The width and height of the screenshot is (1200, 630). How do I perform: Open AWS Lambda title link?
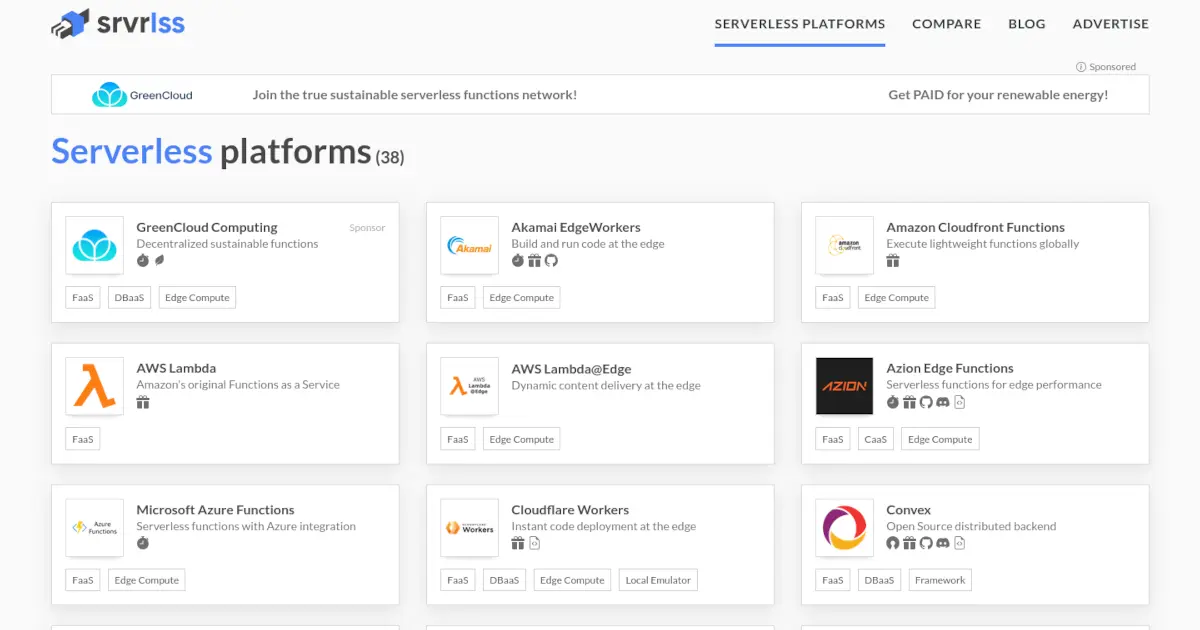pyautogui.click(x=176, y=368)
